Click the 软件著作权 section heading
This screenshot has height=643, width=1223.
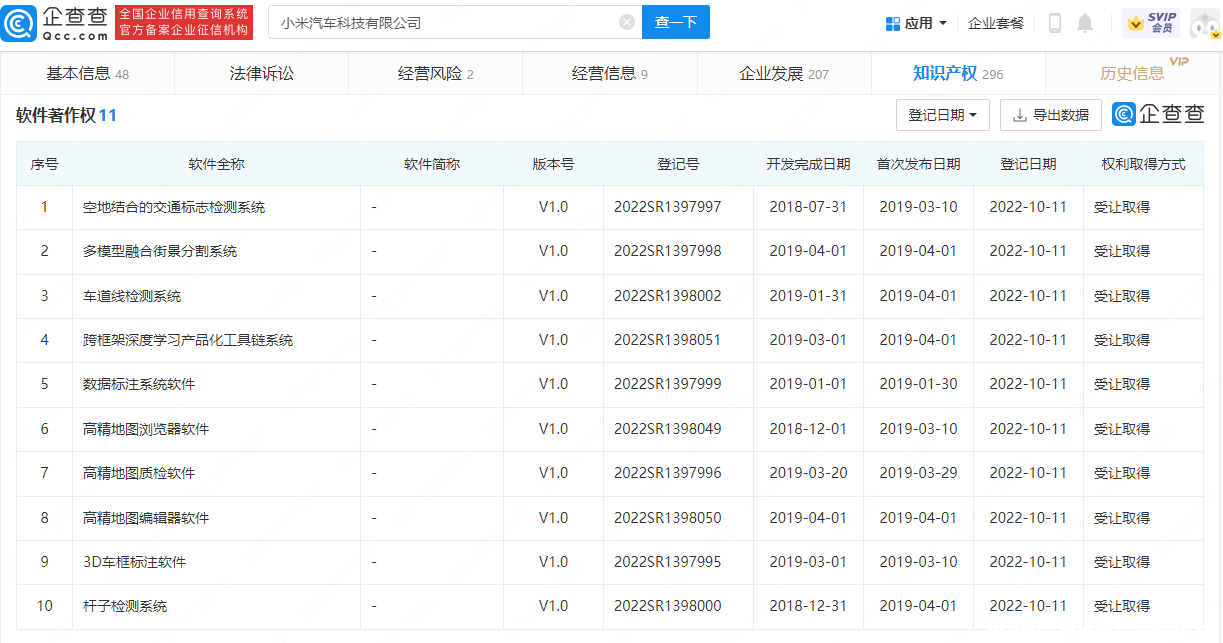tap(56, 115)
